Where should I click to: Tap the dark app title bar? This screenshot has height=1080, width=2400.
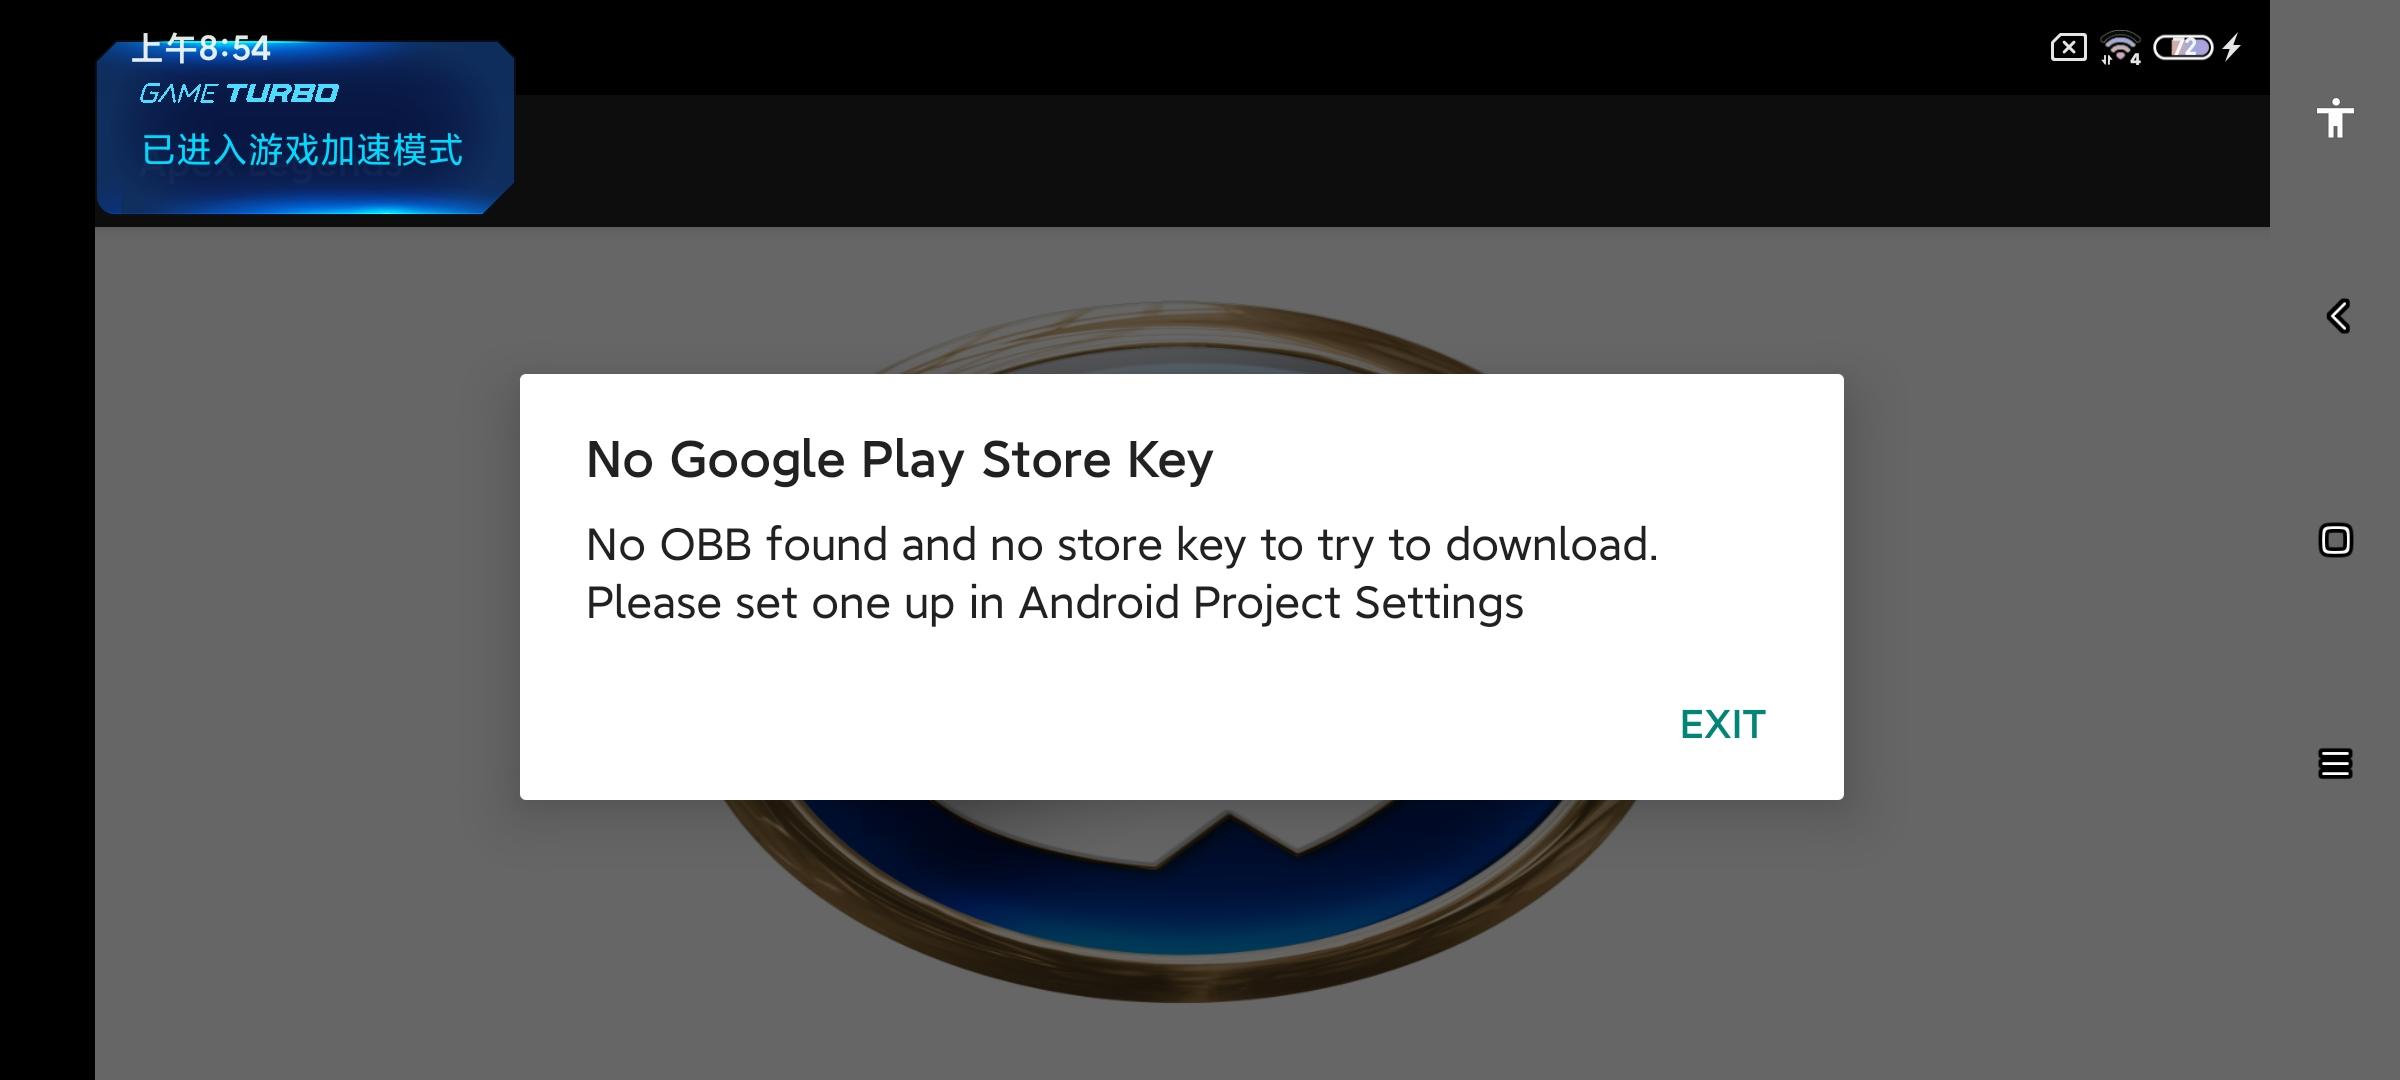[x=1300, y=160]
